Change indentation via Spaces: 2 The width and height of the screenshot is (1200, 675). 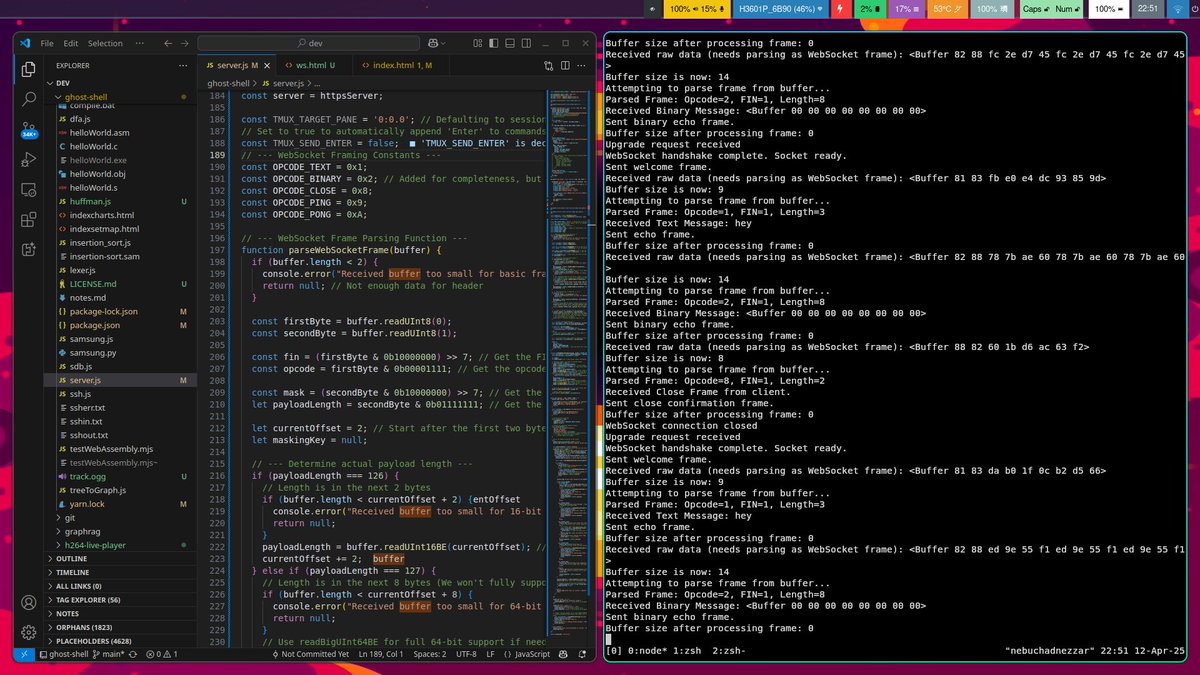[x=430, y=654]
